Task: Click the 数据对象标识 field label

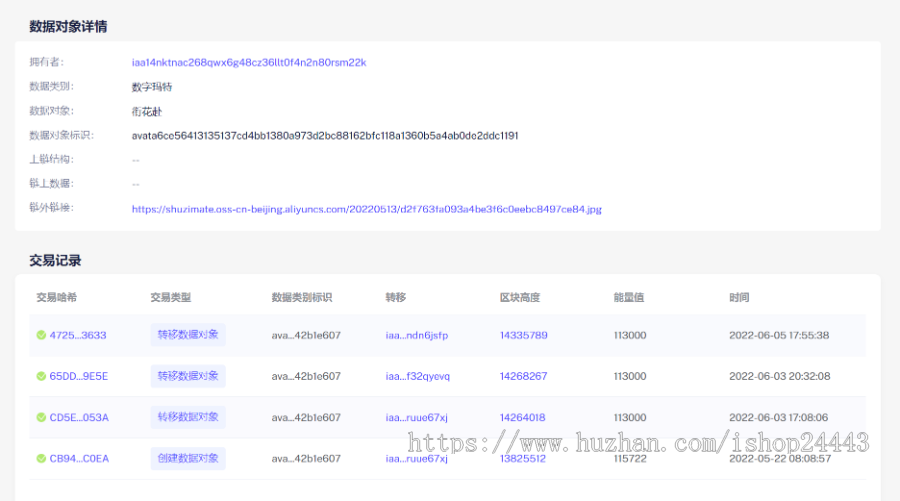Action: (x=61, y=135)
